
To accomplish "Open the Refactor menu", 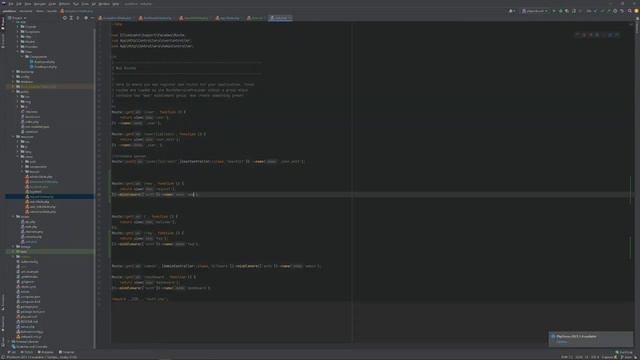I will (64, 4).
